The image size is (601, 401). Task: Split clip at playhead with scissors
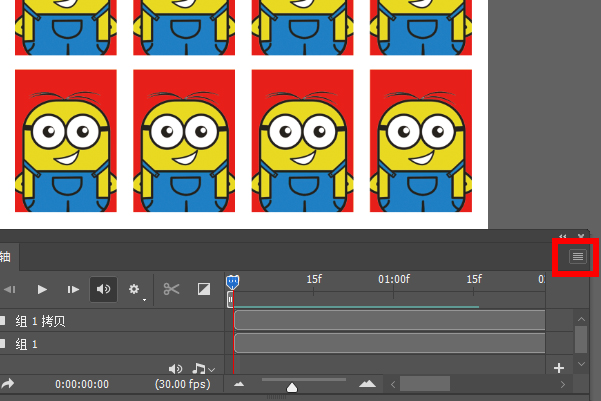click(x=171, y=289)
